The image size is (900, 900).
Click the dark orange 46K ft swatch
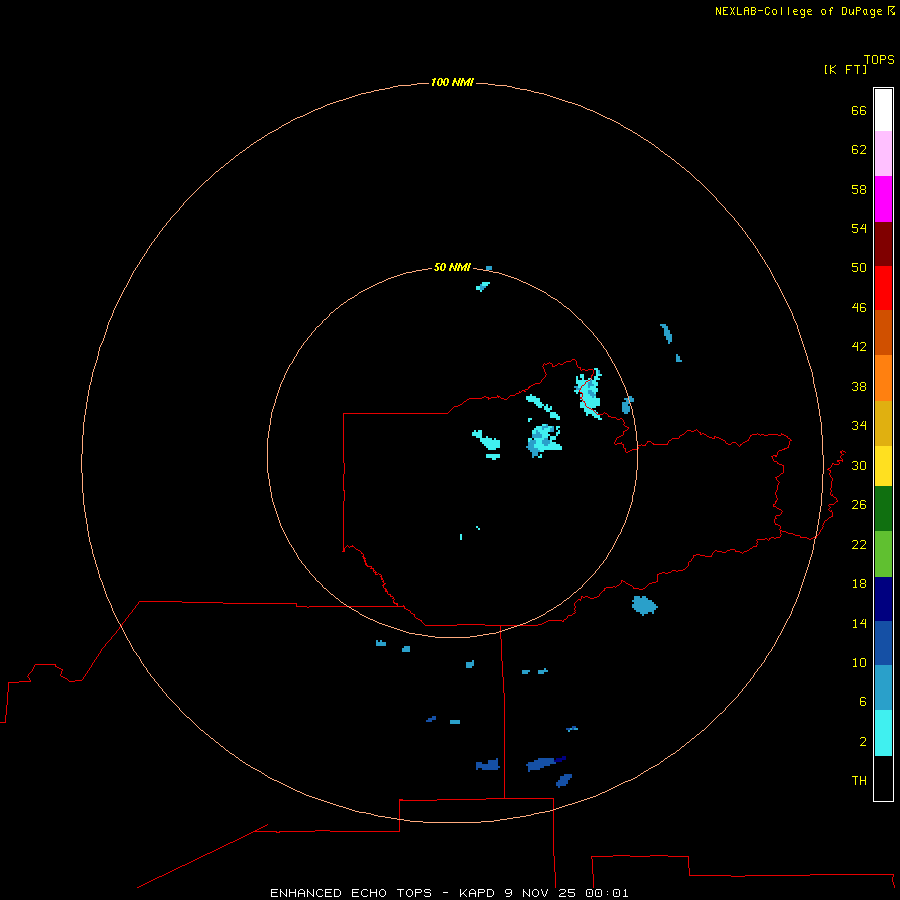pyautogui.click(x=883, y=332)
